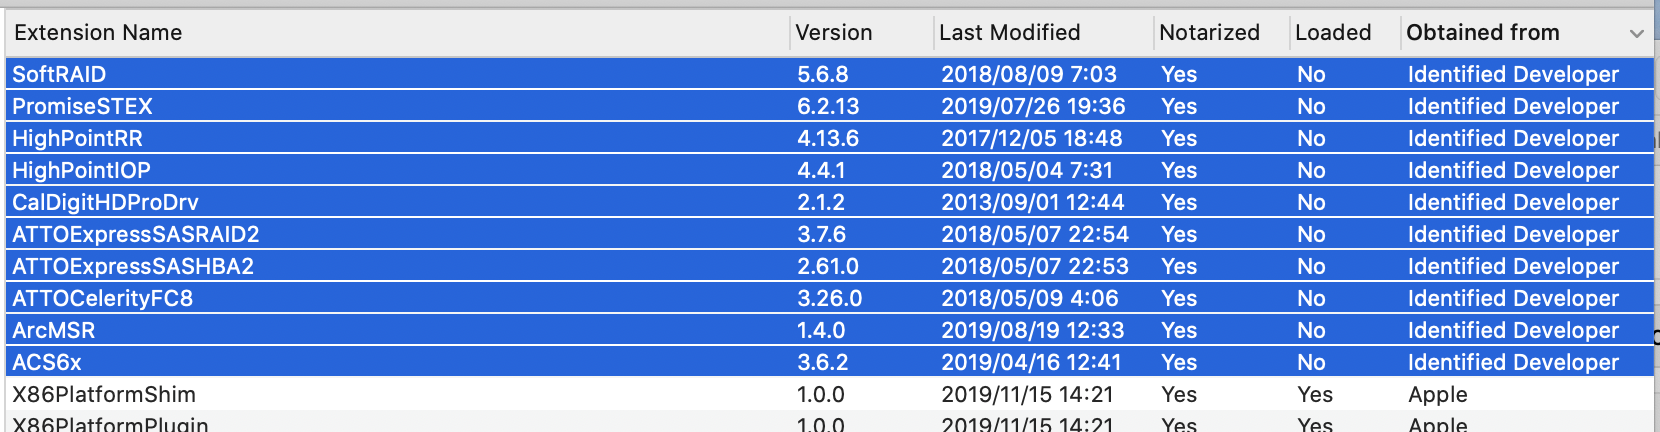This screenshot has height=432, width=1660.
Task: Click date 2018/05/07 22:53
Action: [1035, 266]
